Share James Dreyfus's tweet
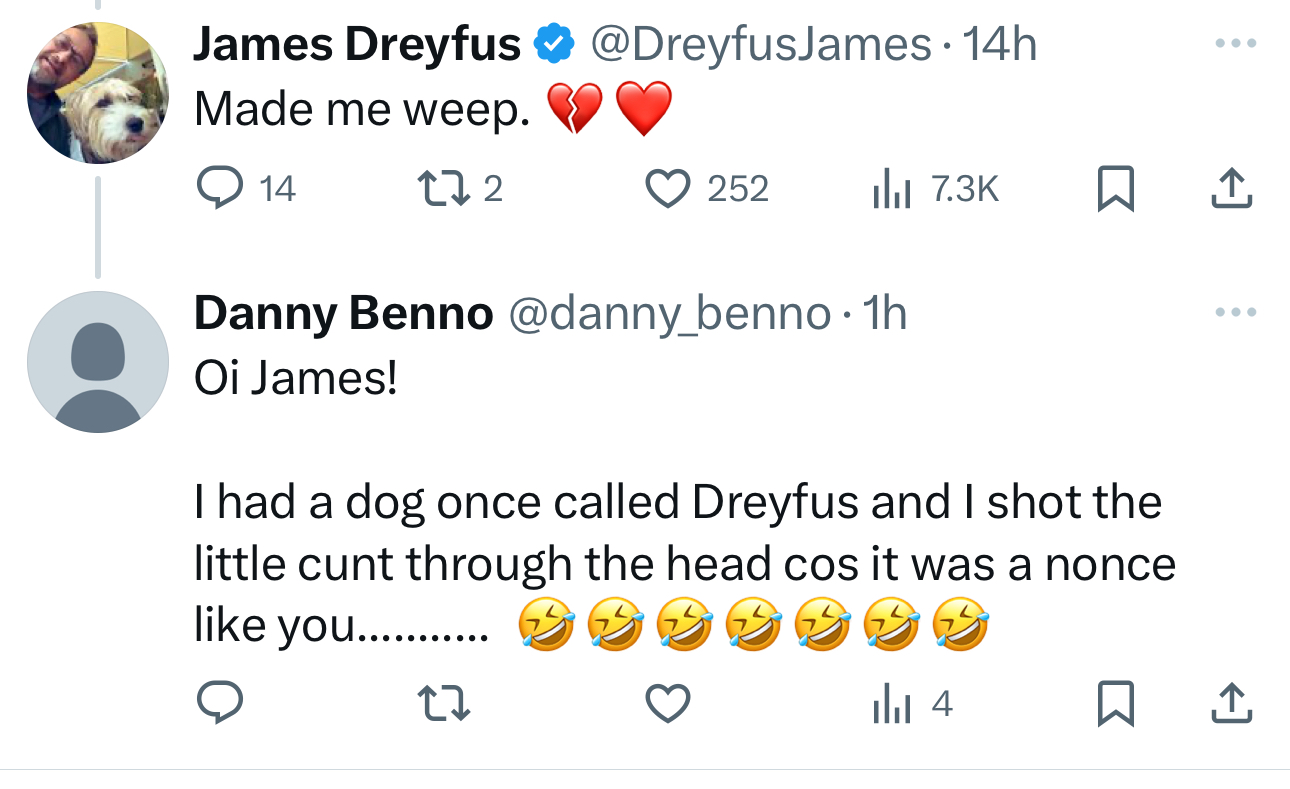The width and height of the screenshot is (1290, 789). (x=1232, y=188)
